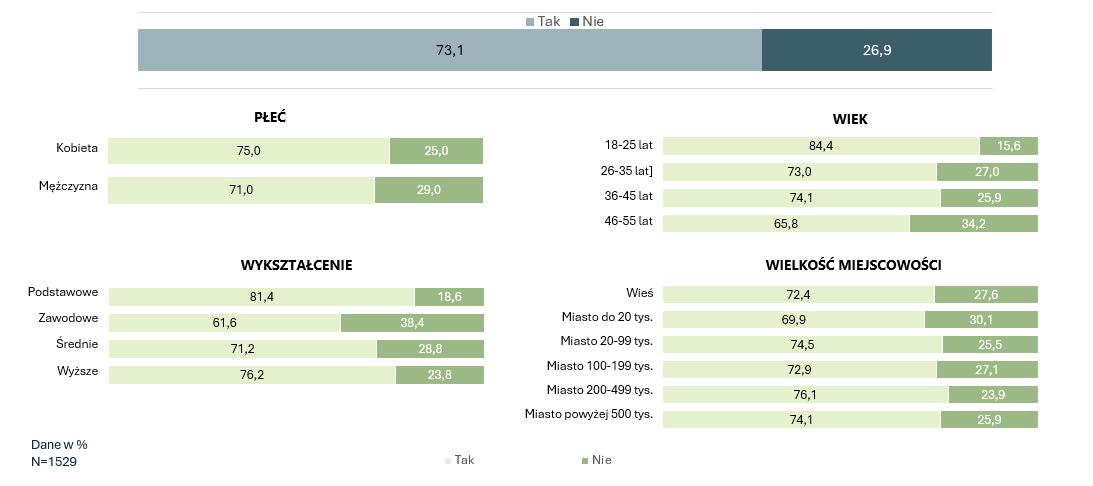Select the dark 26,9 summary bar segment
Screen dimensions: 1093x486
click(876, 50)
